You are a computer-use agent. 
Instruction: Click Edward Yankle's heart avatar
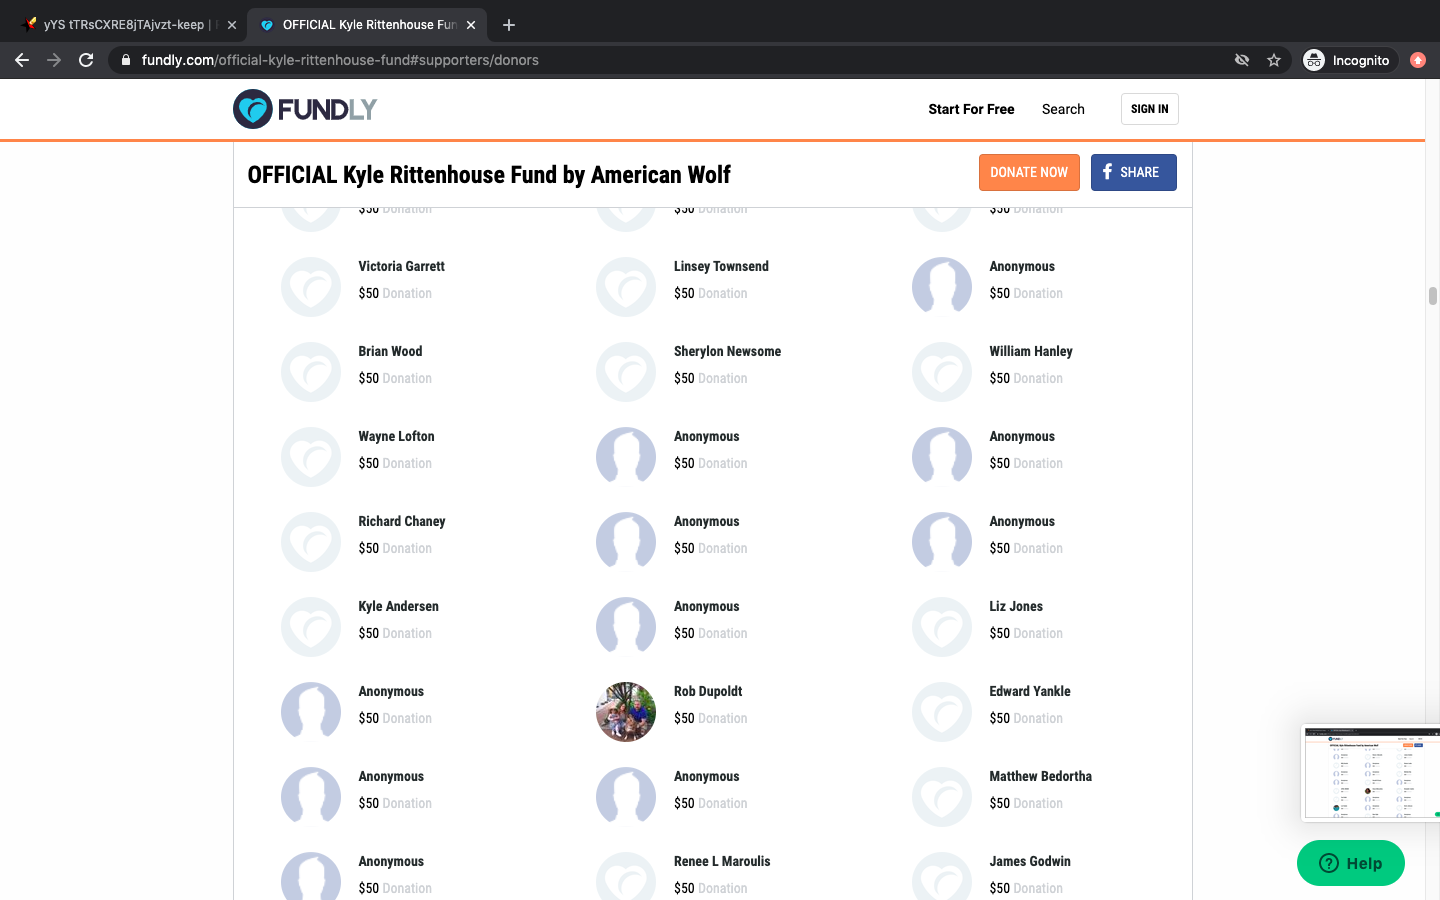(942, 712)
